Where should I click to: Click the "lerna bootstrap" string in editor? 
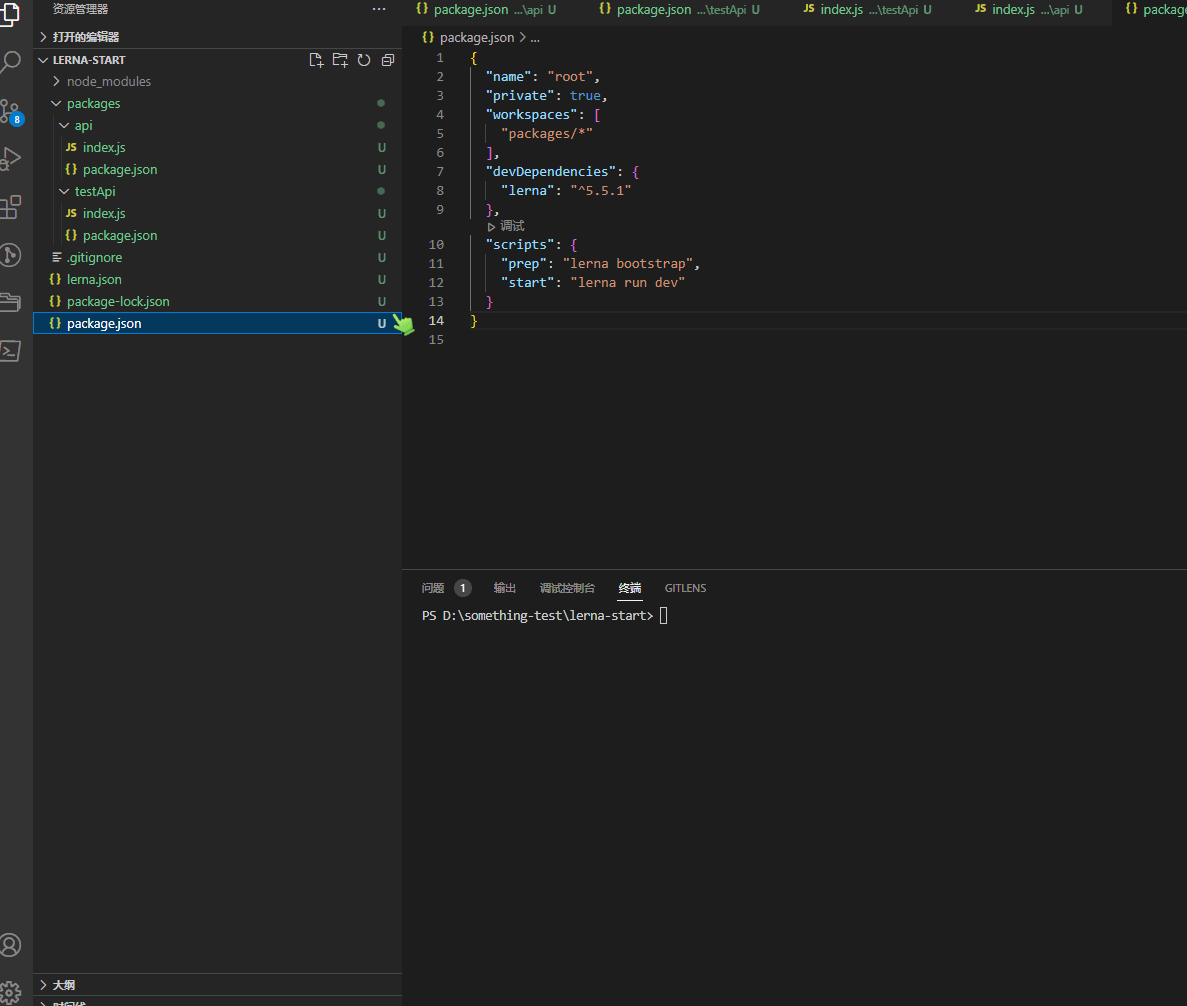point(628,263)
